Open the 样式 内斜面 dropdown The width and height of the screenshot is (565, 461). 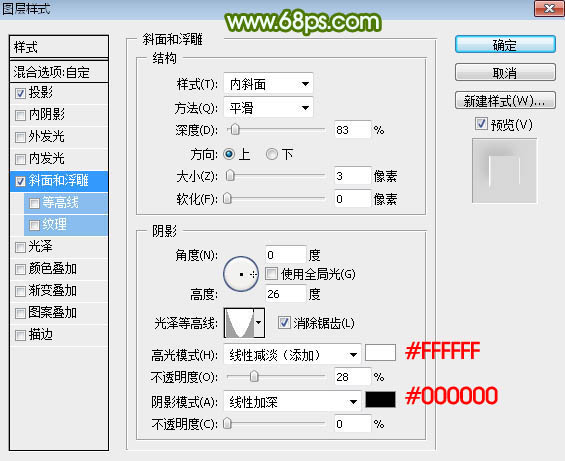(x=268, y=84)
